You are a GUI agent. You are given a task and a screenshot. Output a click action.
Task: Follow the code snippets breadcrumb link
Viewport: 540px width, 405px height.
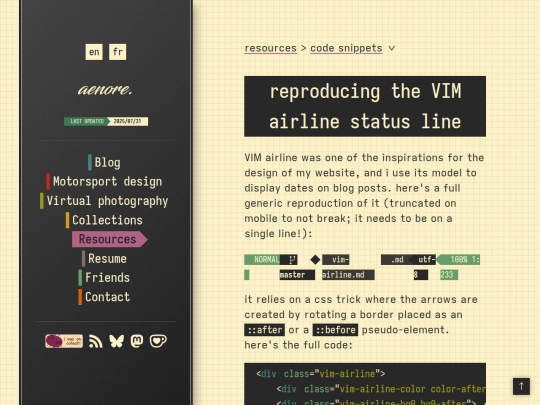point(346,48)
